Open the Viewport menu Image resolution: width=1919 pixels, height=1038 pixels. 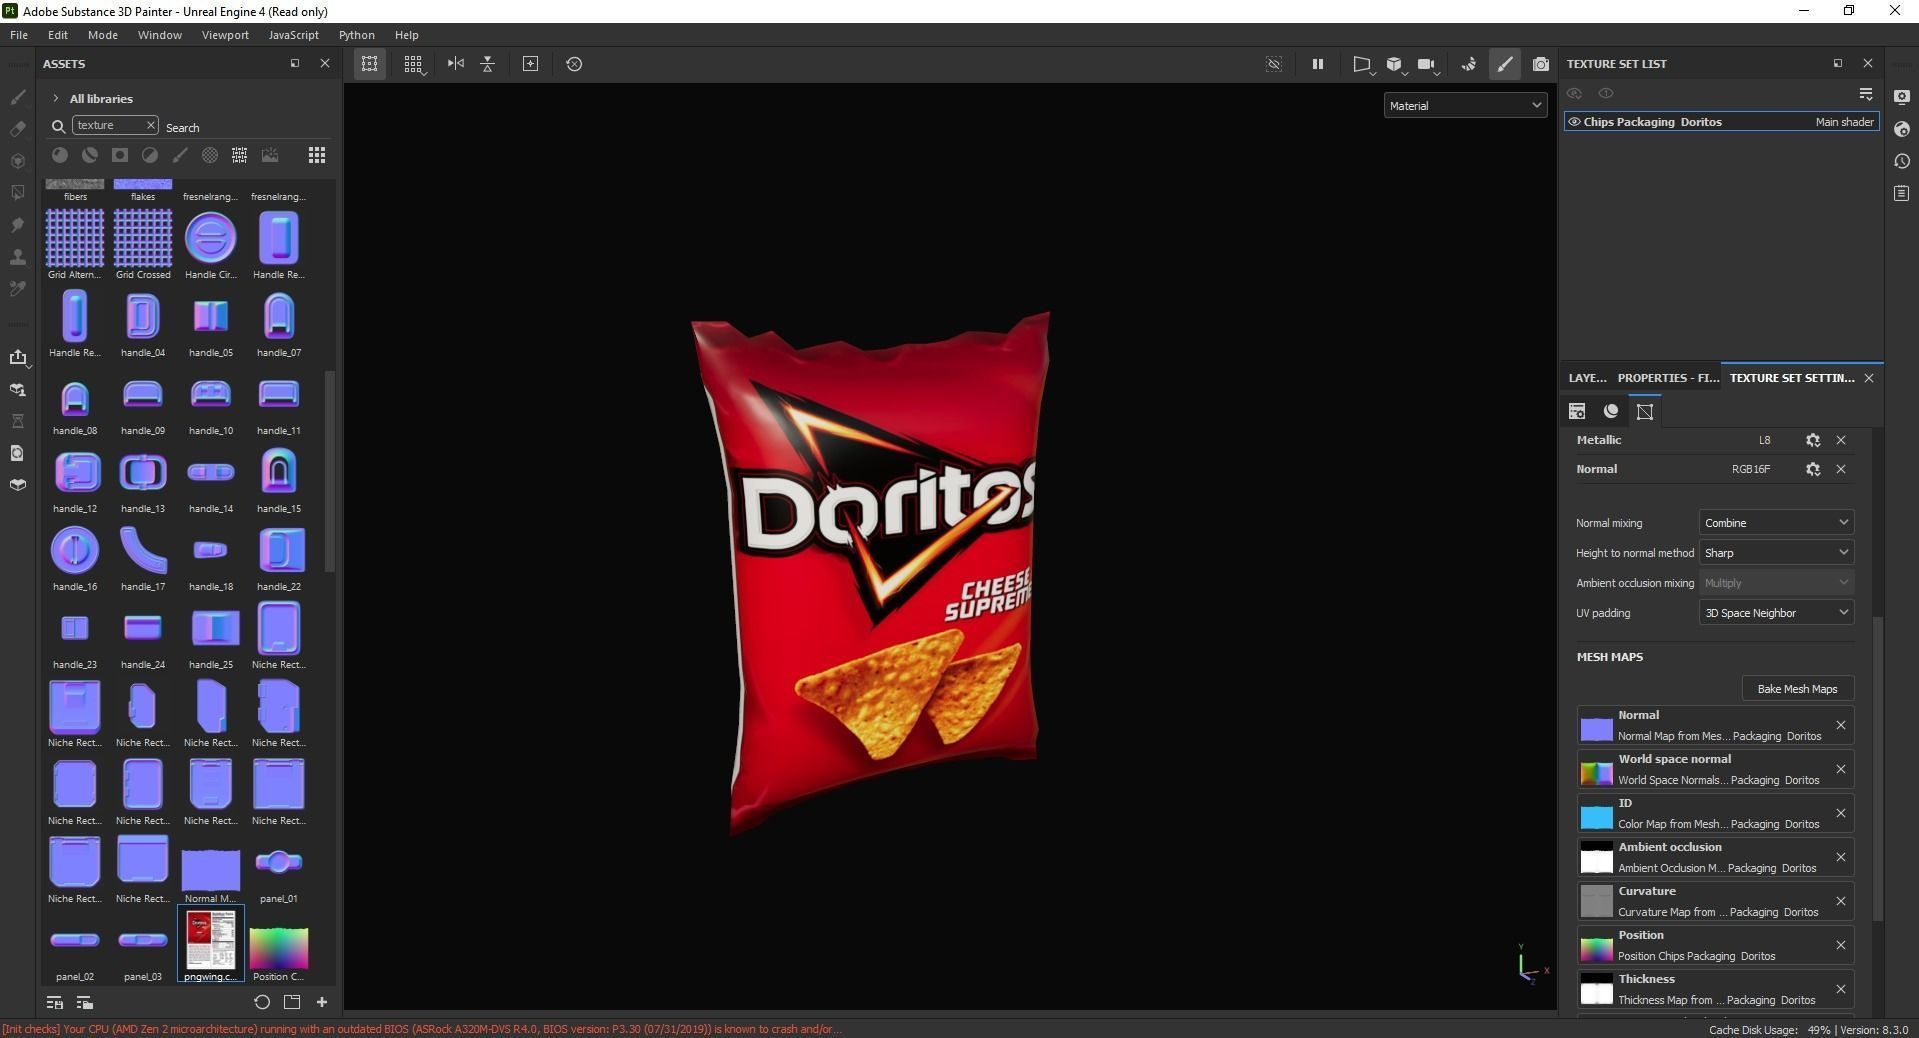coord(225,35)
